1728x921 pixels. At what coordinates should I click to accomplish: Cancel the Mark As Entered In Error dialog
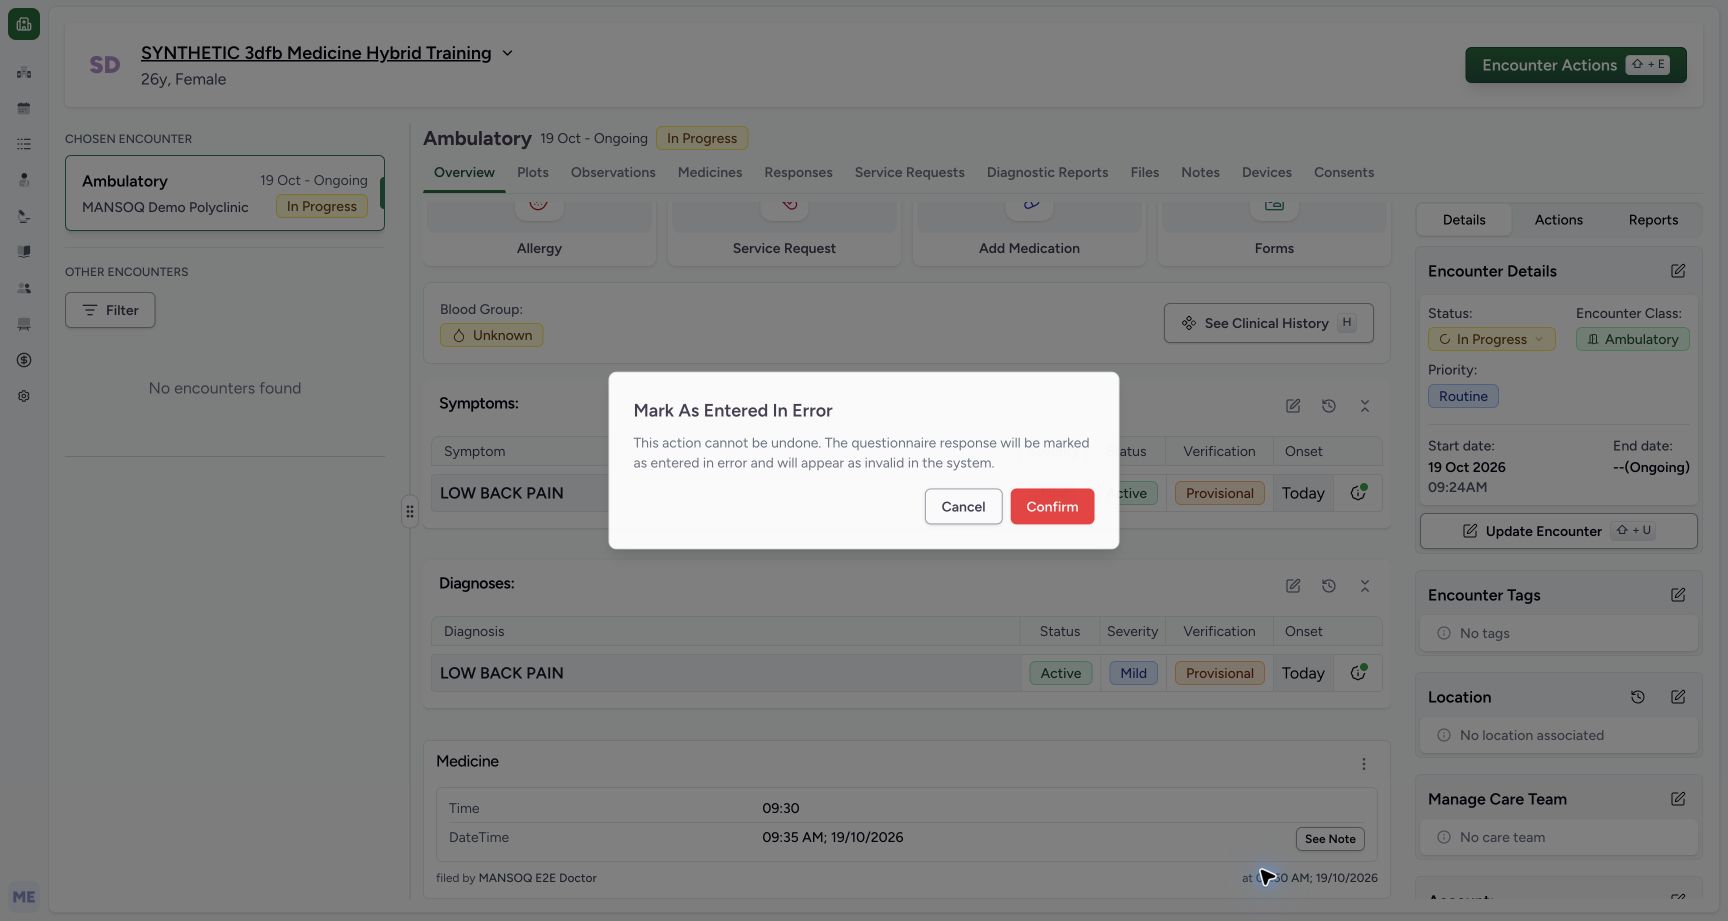[963, 506]
